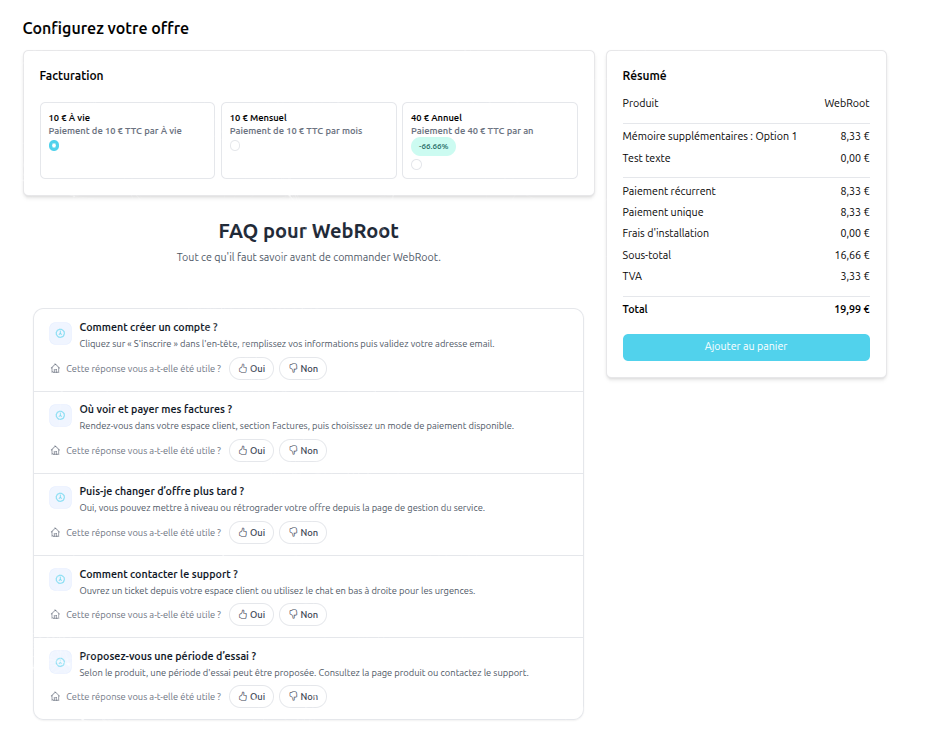Vote "Non" on the invoices payment question
Screen dimensions: 934x745
302,451
